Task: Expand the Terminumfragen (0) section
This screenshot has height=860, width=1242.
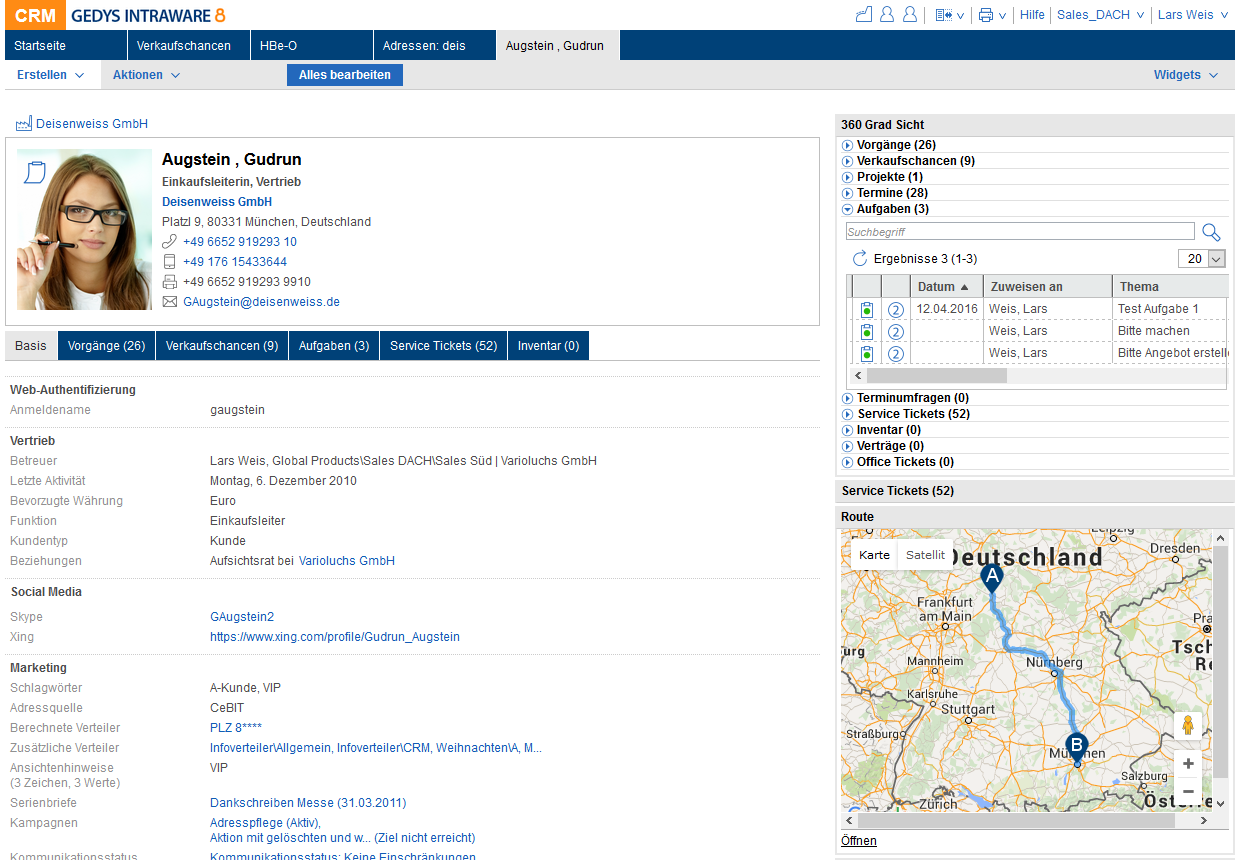Action: point(848,398)
